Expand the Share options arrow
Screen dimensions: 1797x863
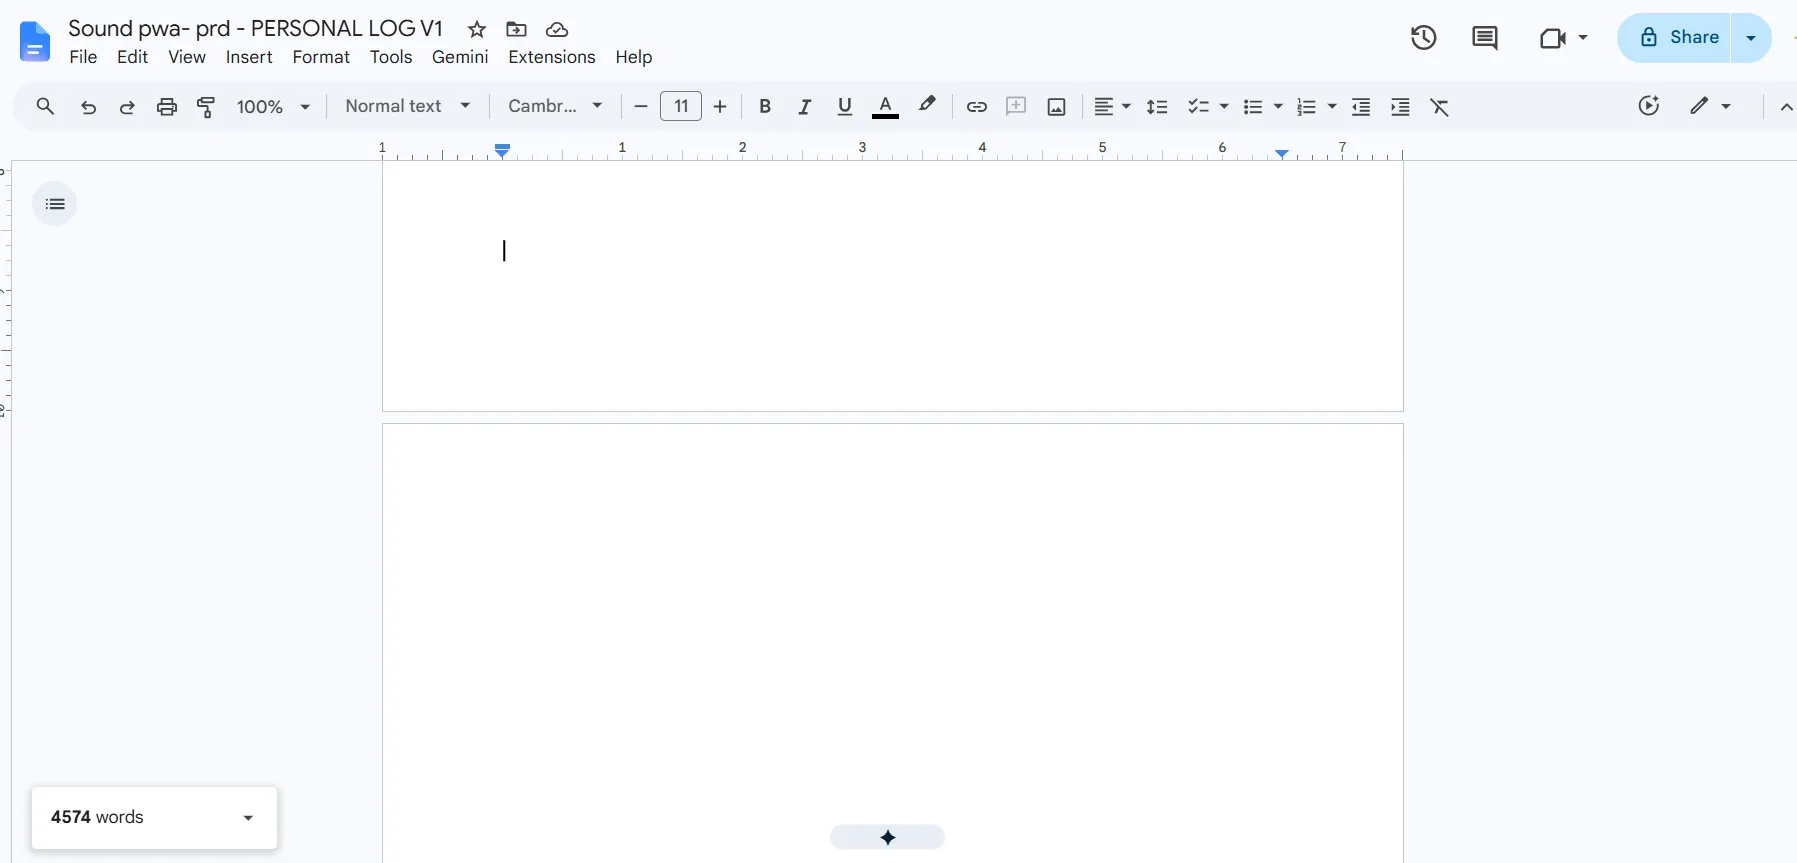pyautogui.click(x=1751, y=38)
